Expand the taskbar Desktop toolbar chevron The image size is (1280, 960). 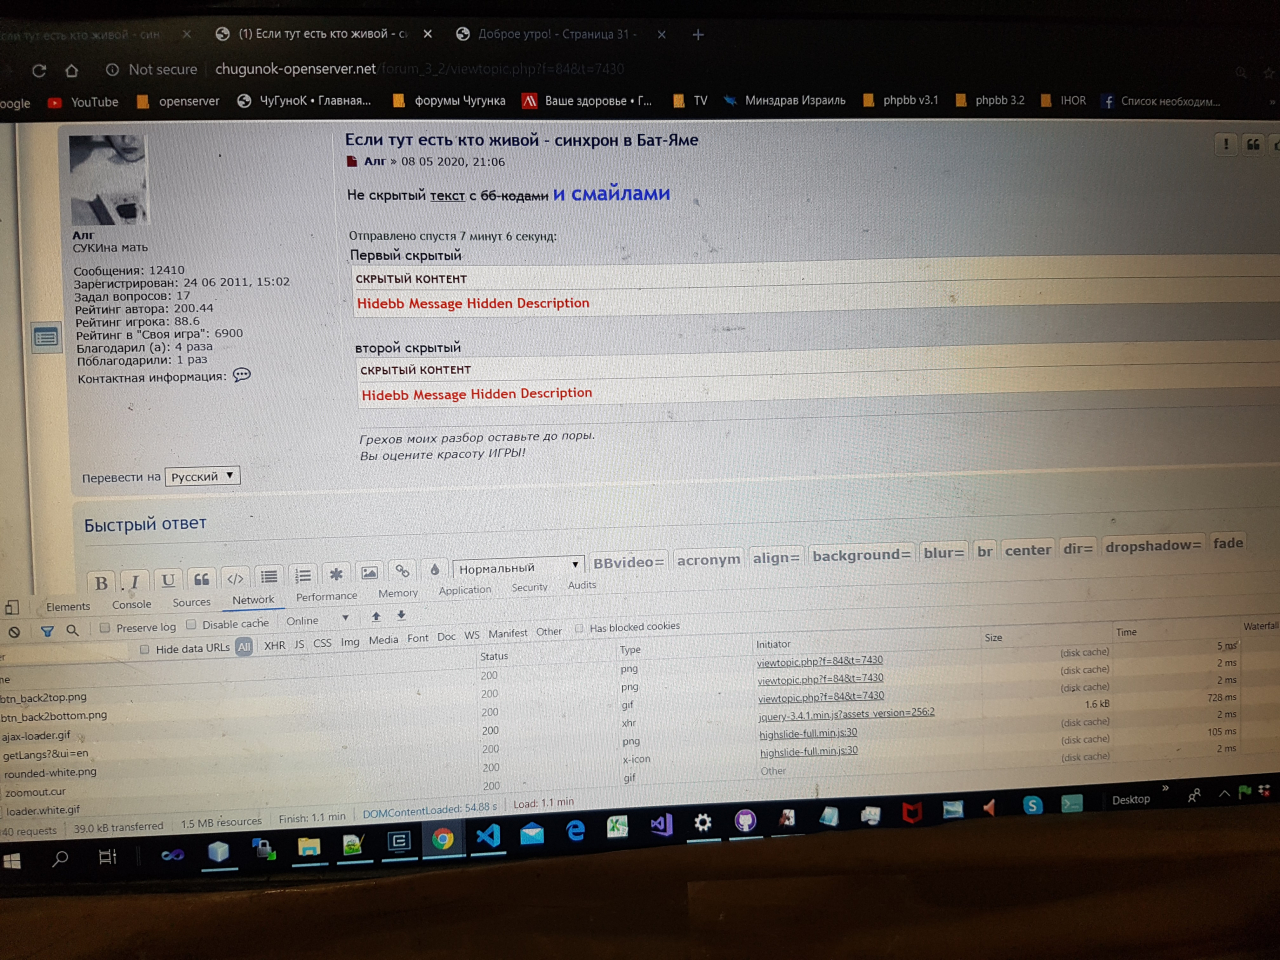[x=1166, y=789]
